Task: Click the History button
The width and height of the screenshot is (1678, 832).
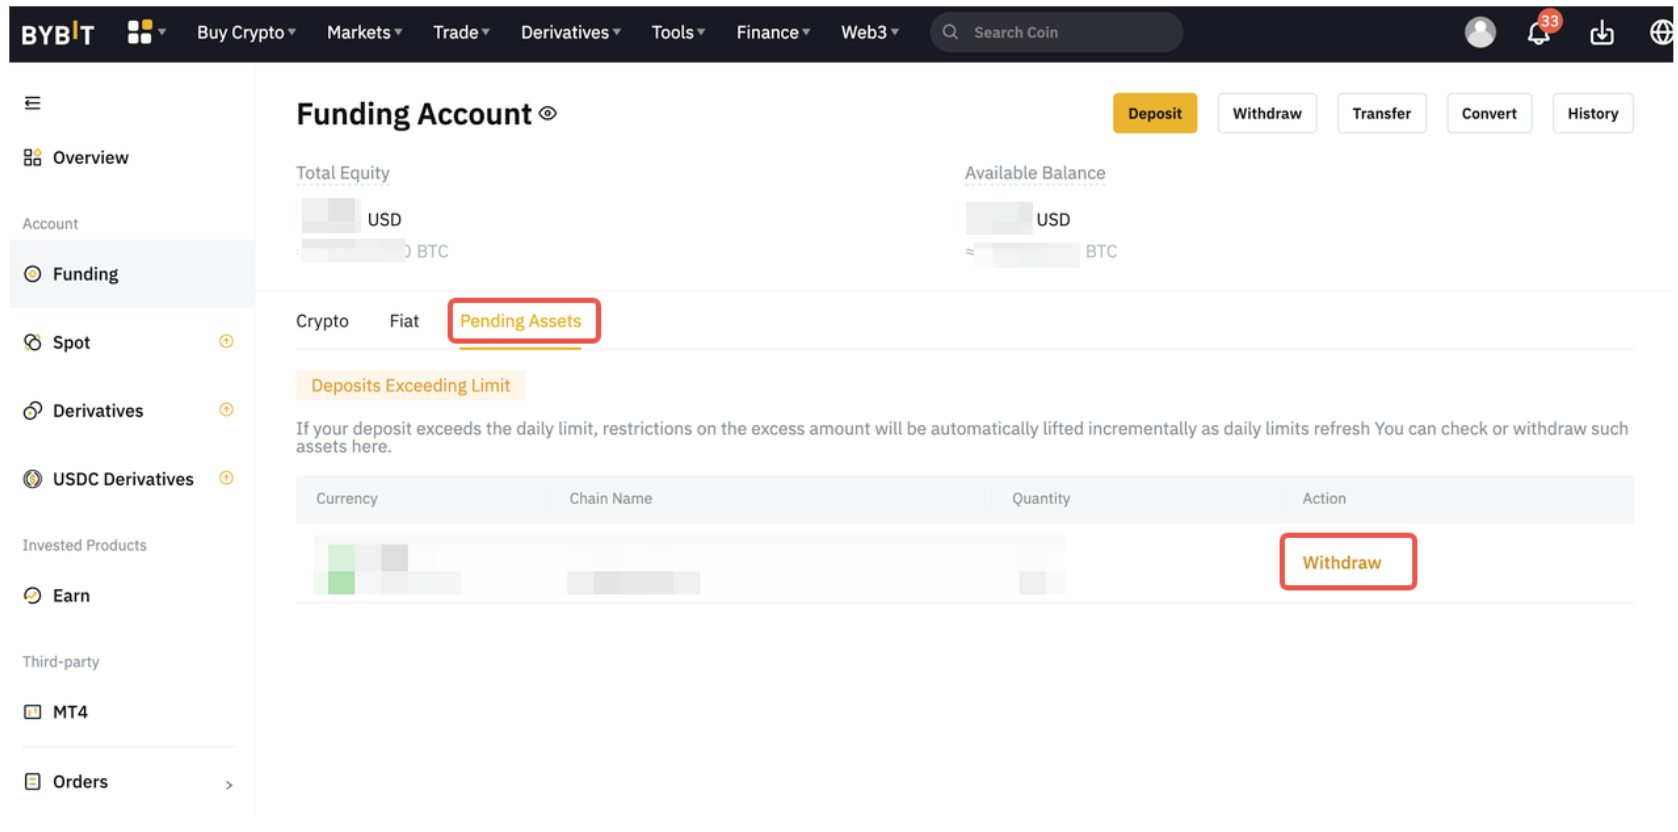Action: [x=1592, y=114]
